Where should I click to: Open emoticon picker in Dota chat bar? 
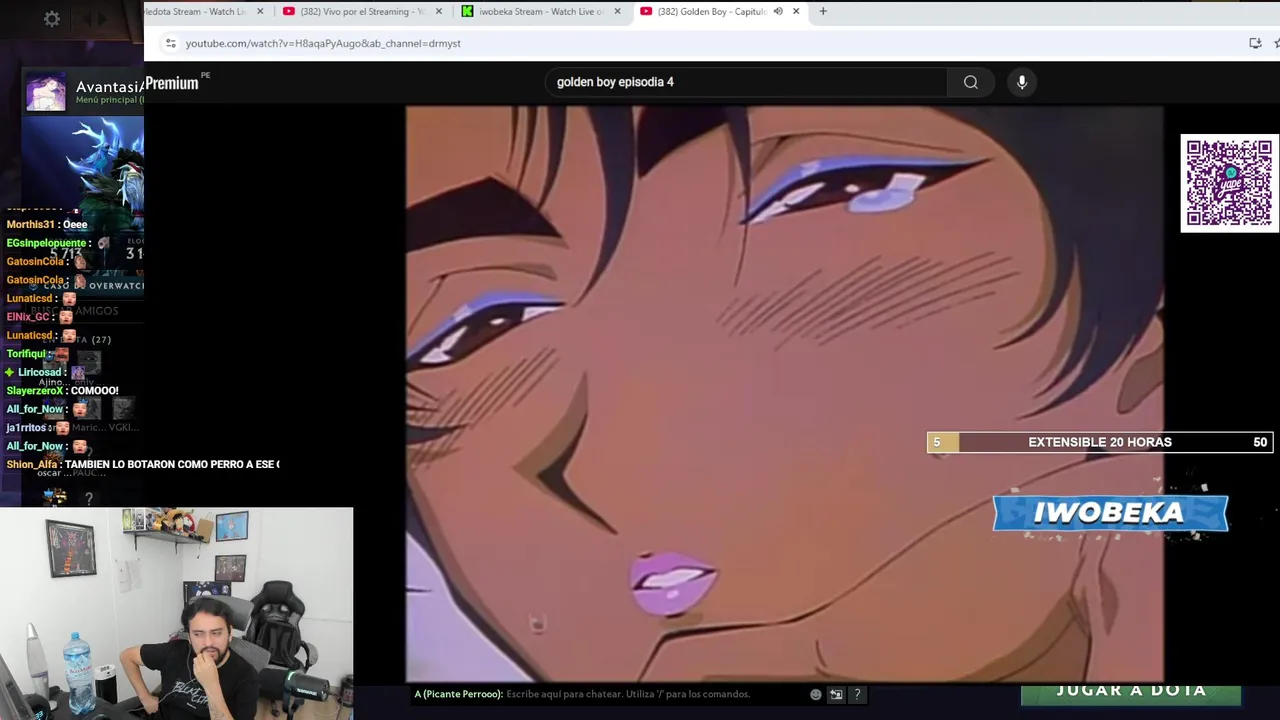point(816,694)
